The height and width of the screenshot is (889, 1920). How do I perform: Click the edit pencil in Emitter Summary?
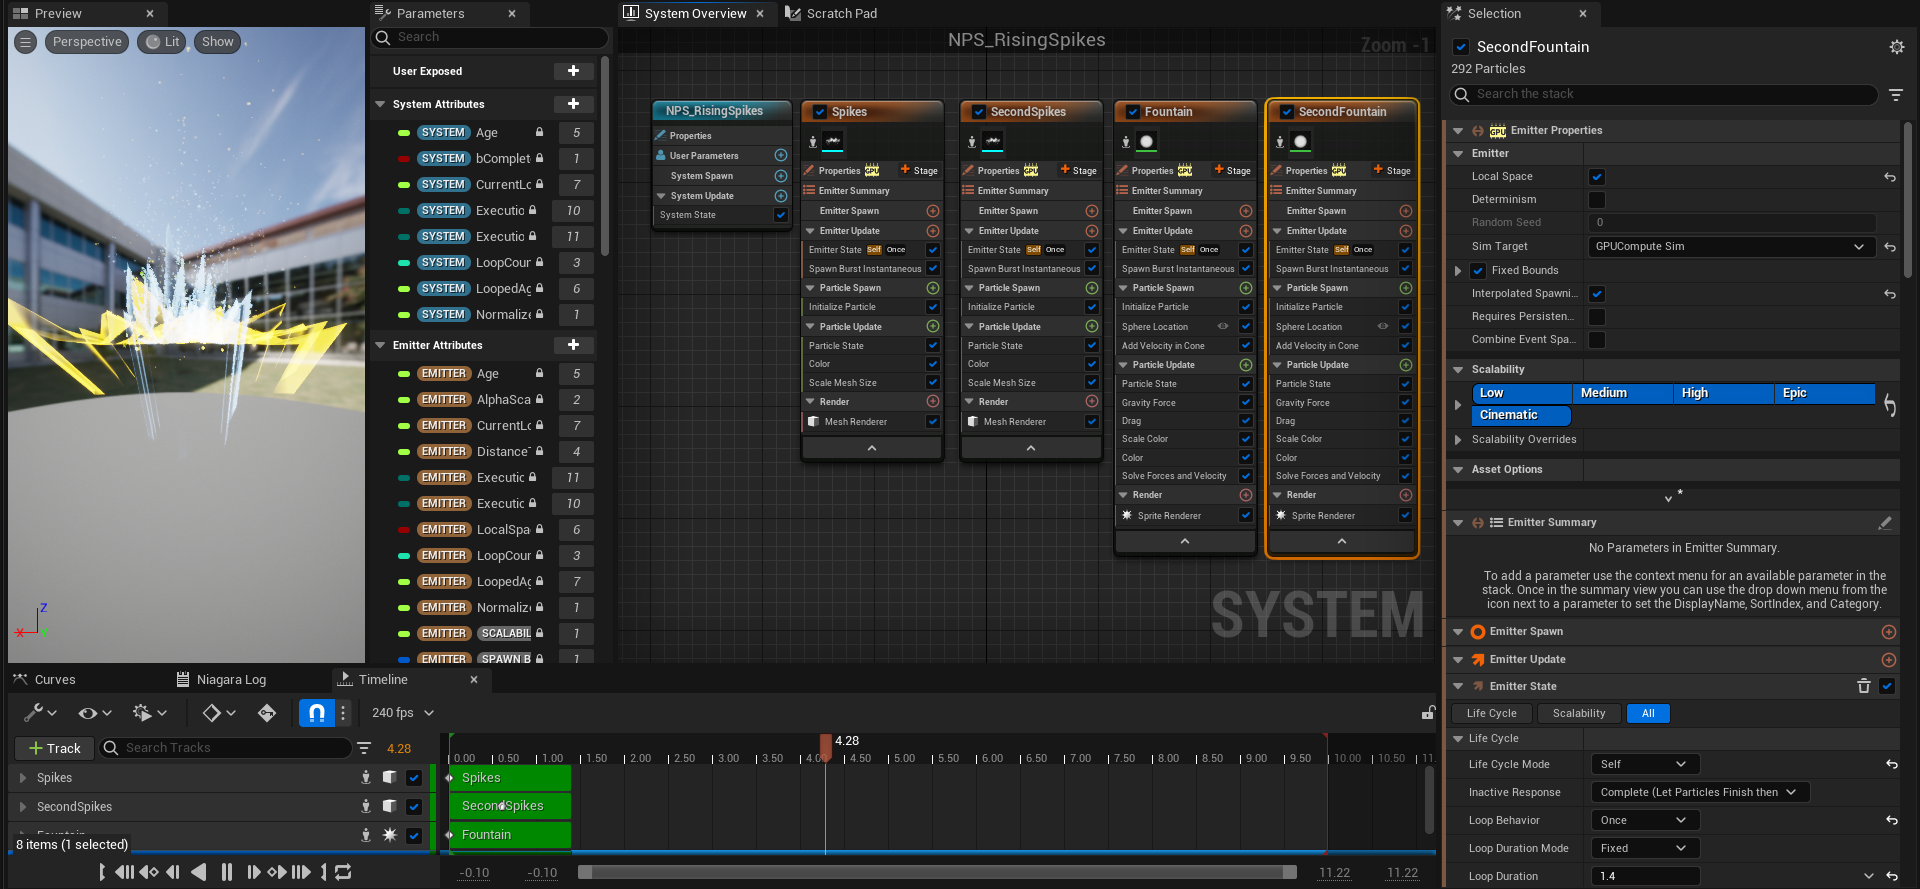1885,523
